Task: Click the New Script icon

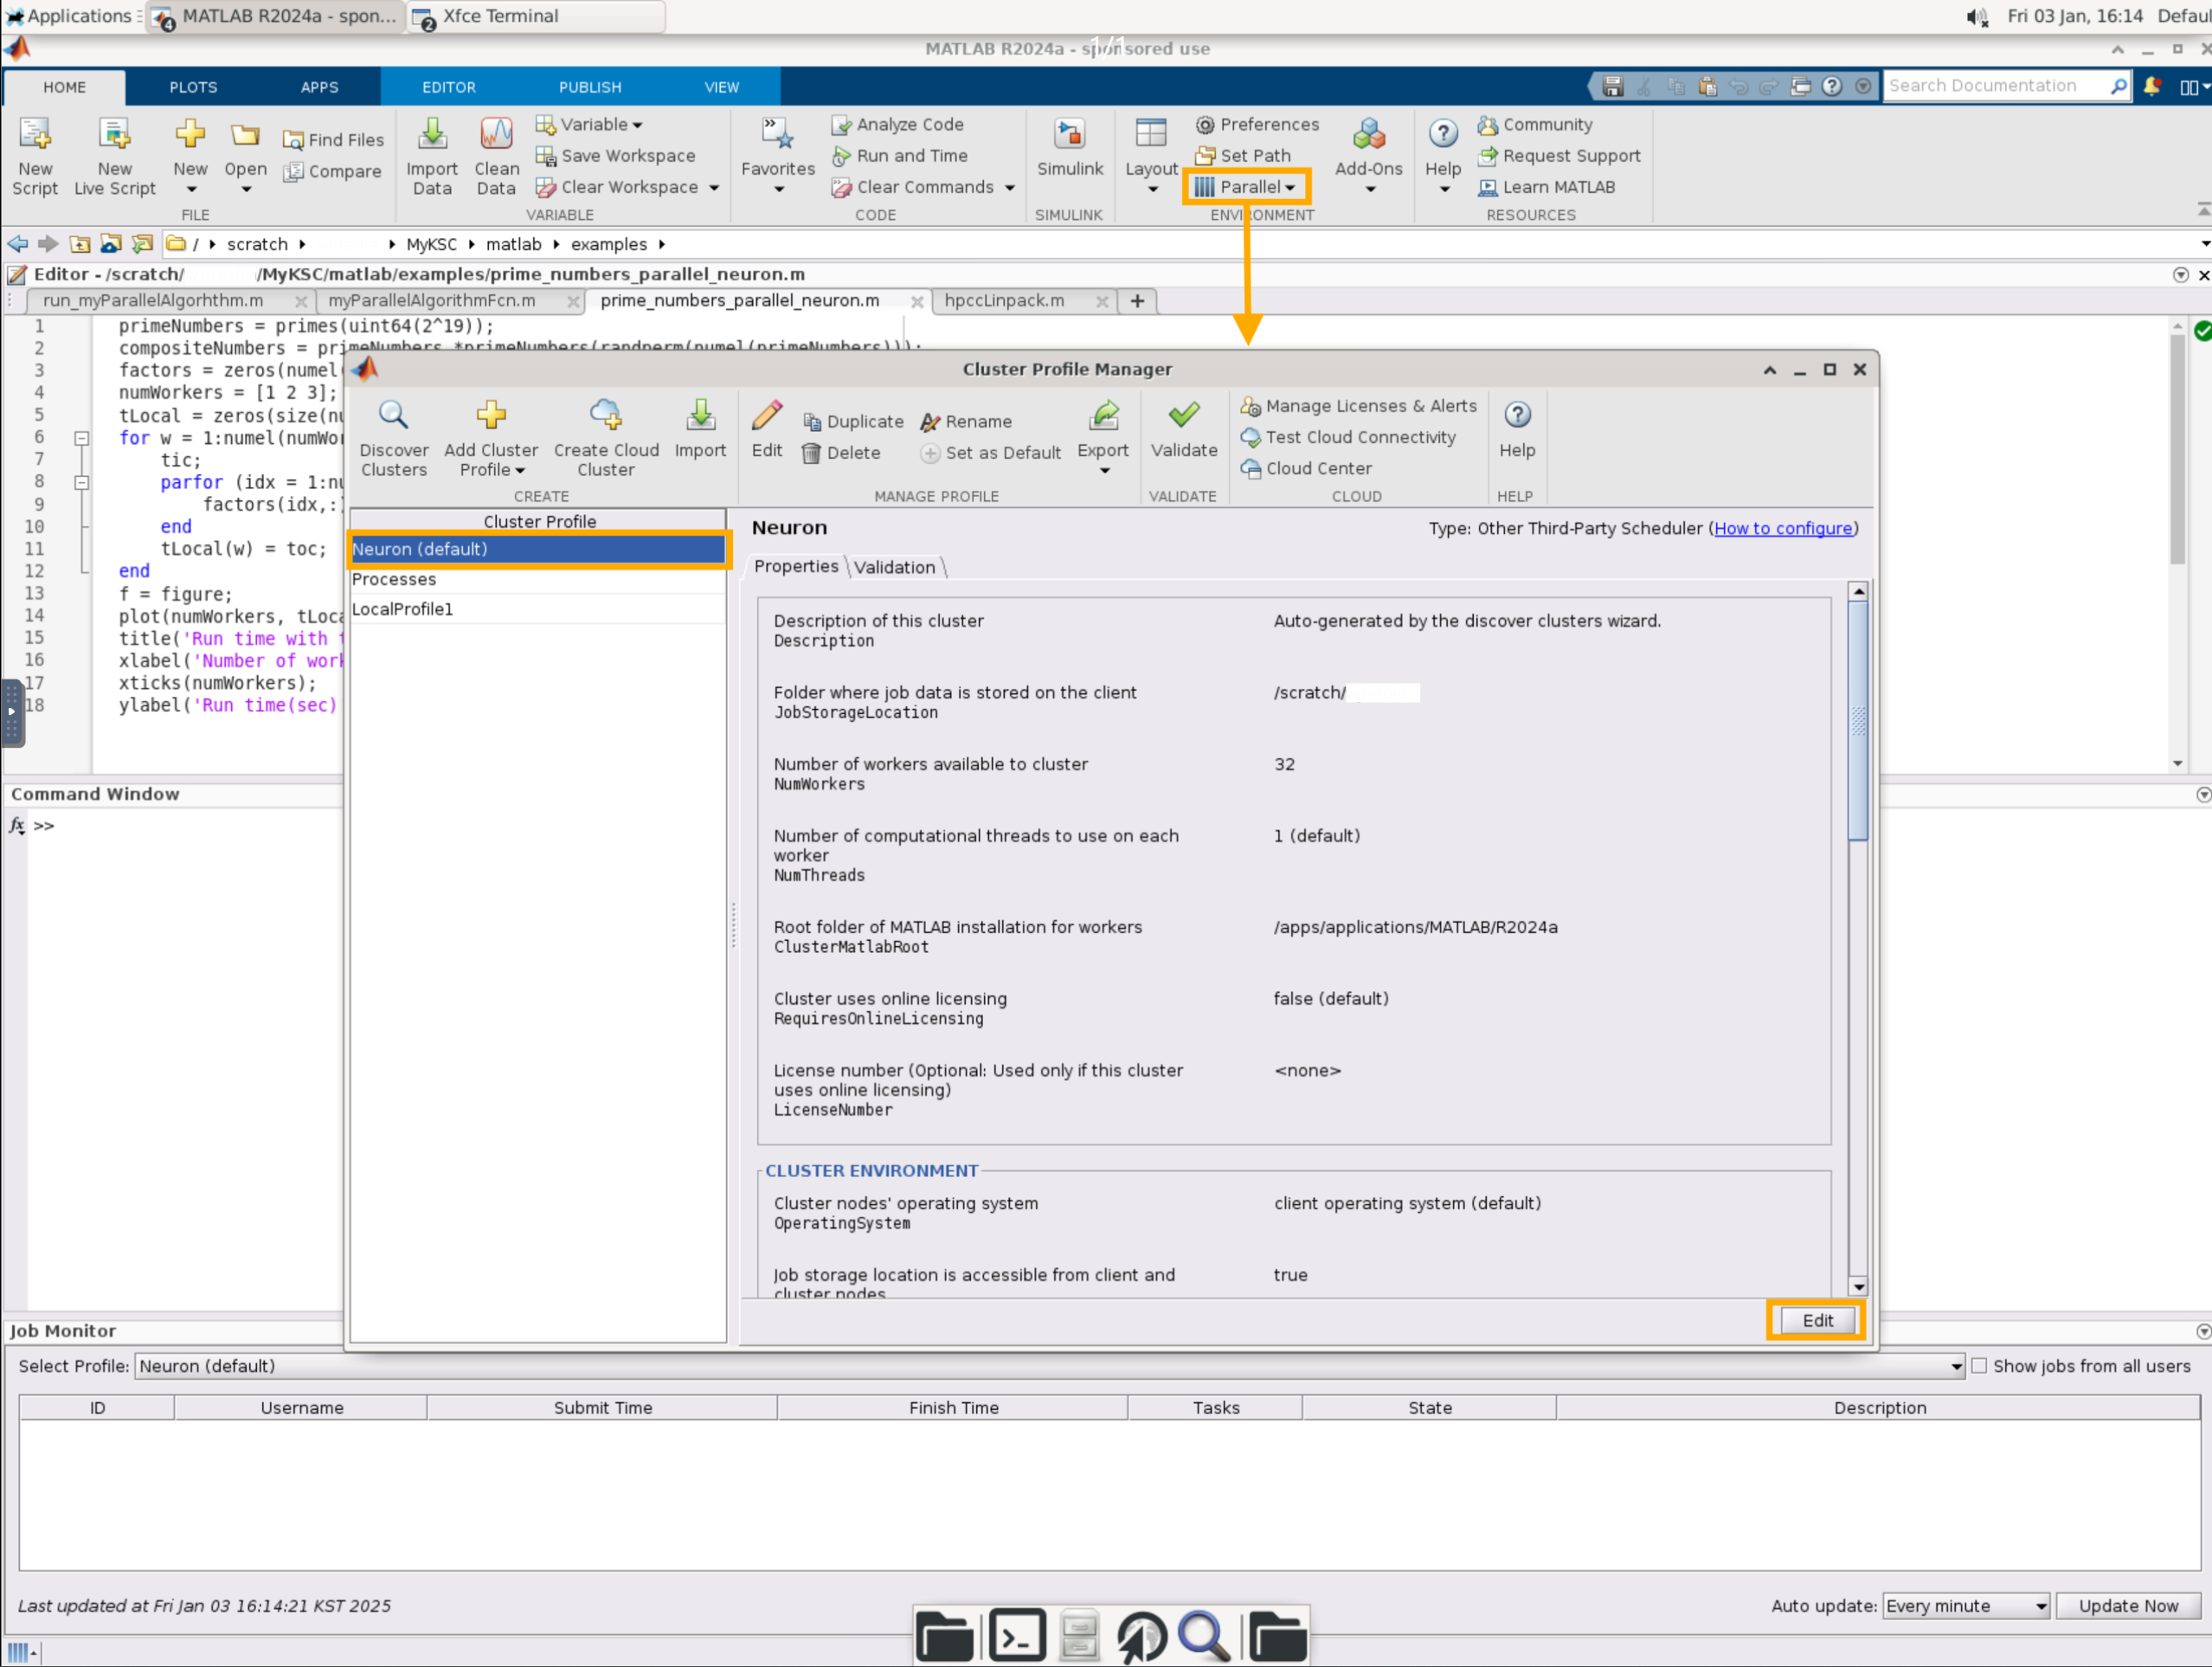Action: [x=35, y=134]
